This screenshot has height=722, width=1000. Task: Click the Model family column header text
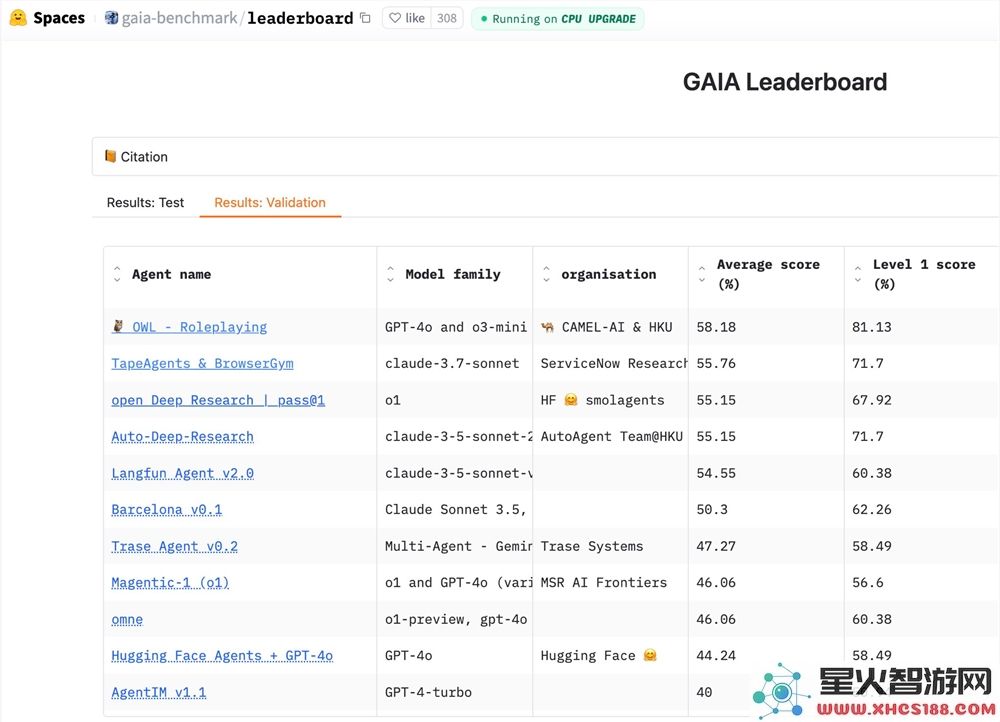tap(453, 274)
